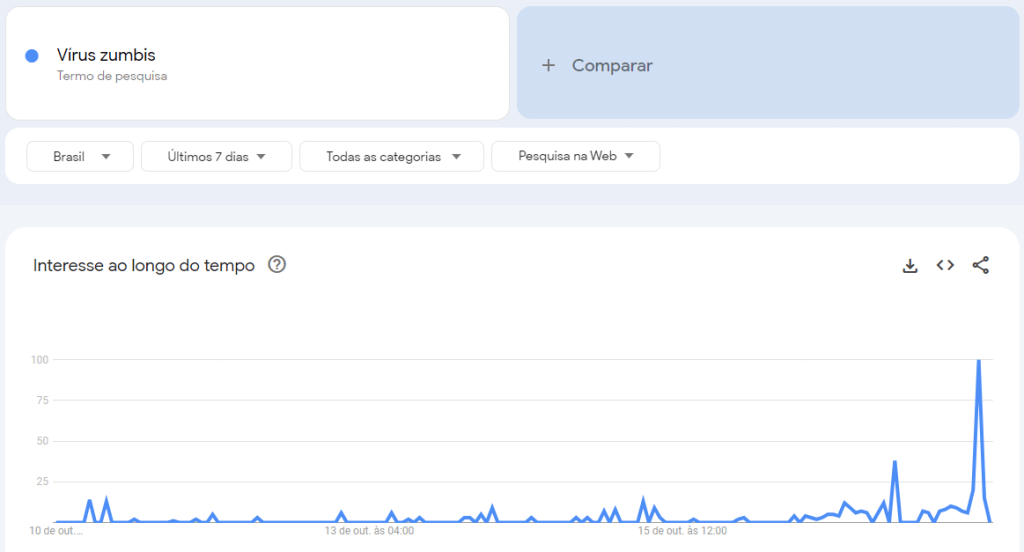Click the dropdown arrow next to Brasil
This screenshot has width=1024, height=552.
(x=105, y=156)
